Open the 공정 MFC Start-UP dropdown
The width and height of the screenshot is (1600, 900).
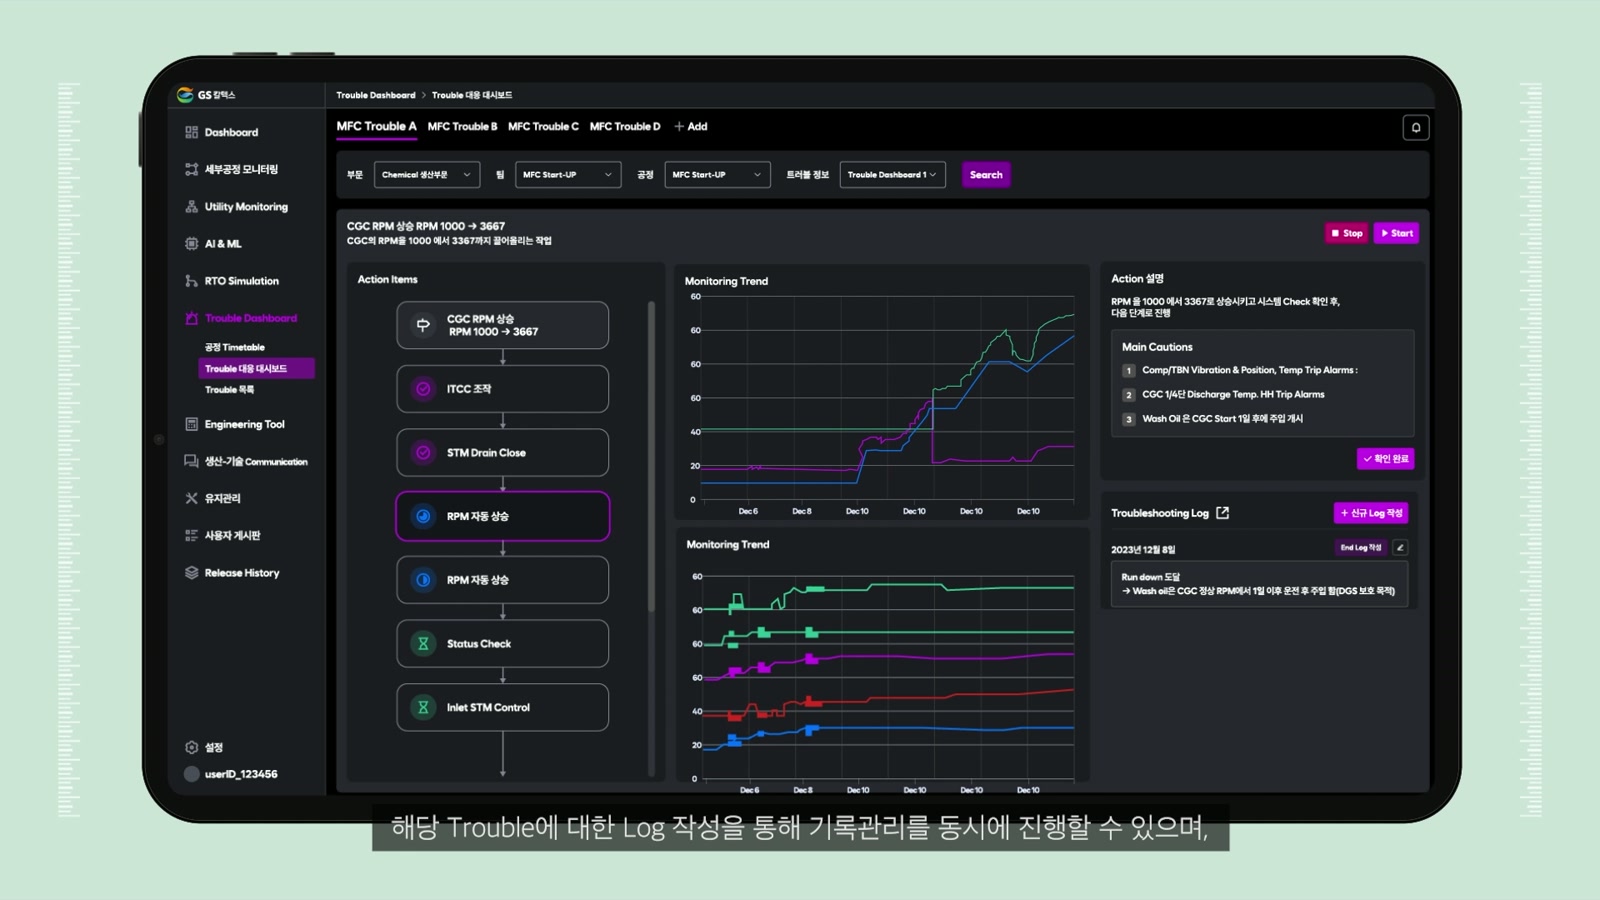[x=717, y=175]
